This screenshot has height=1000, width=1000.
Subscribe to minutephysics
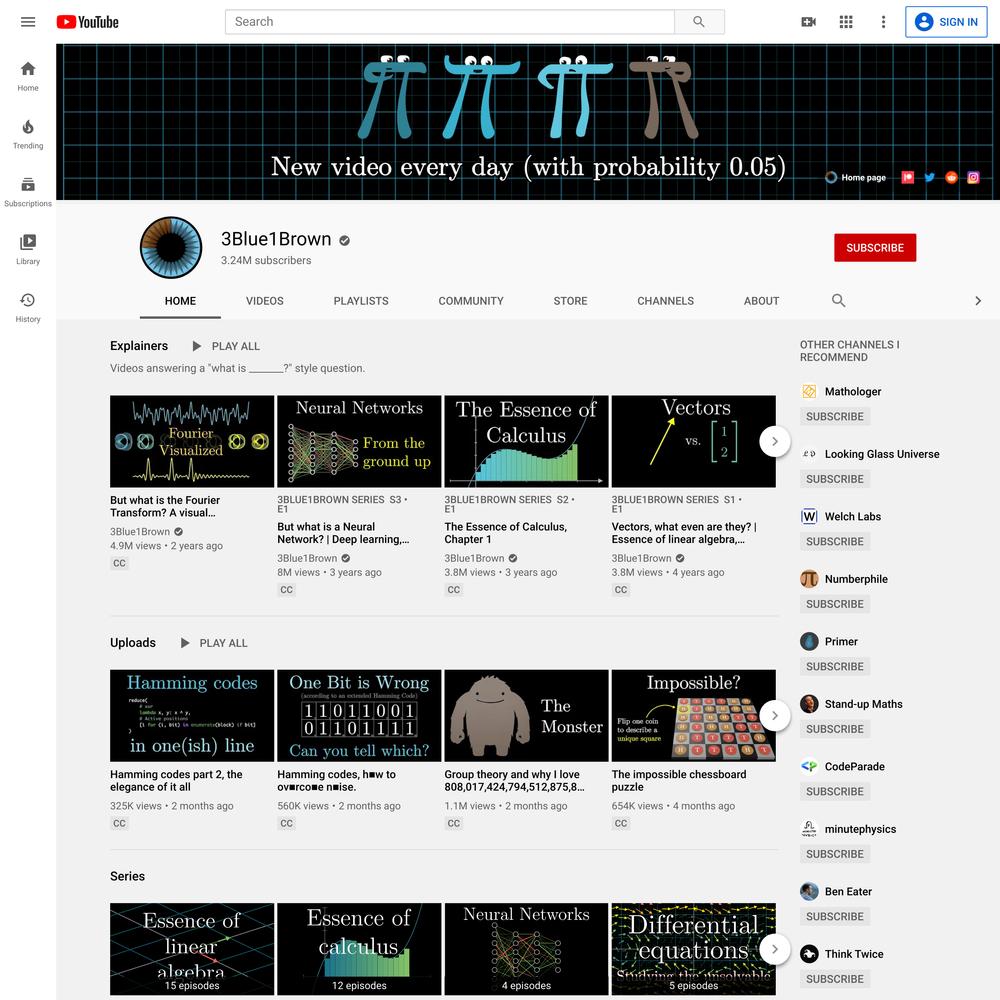(x=835, y=854)
